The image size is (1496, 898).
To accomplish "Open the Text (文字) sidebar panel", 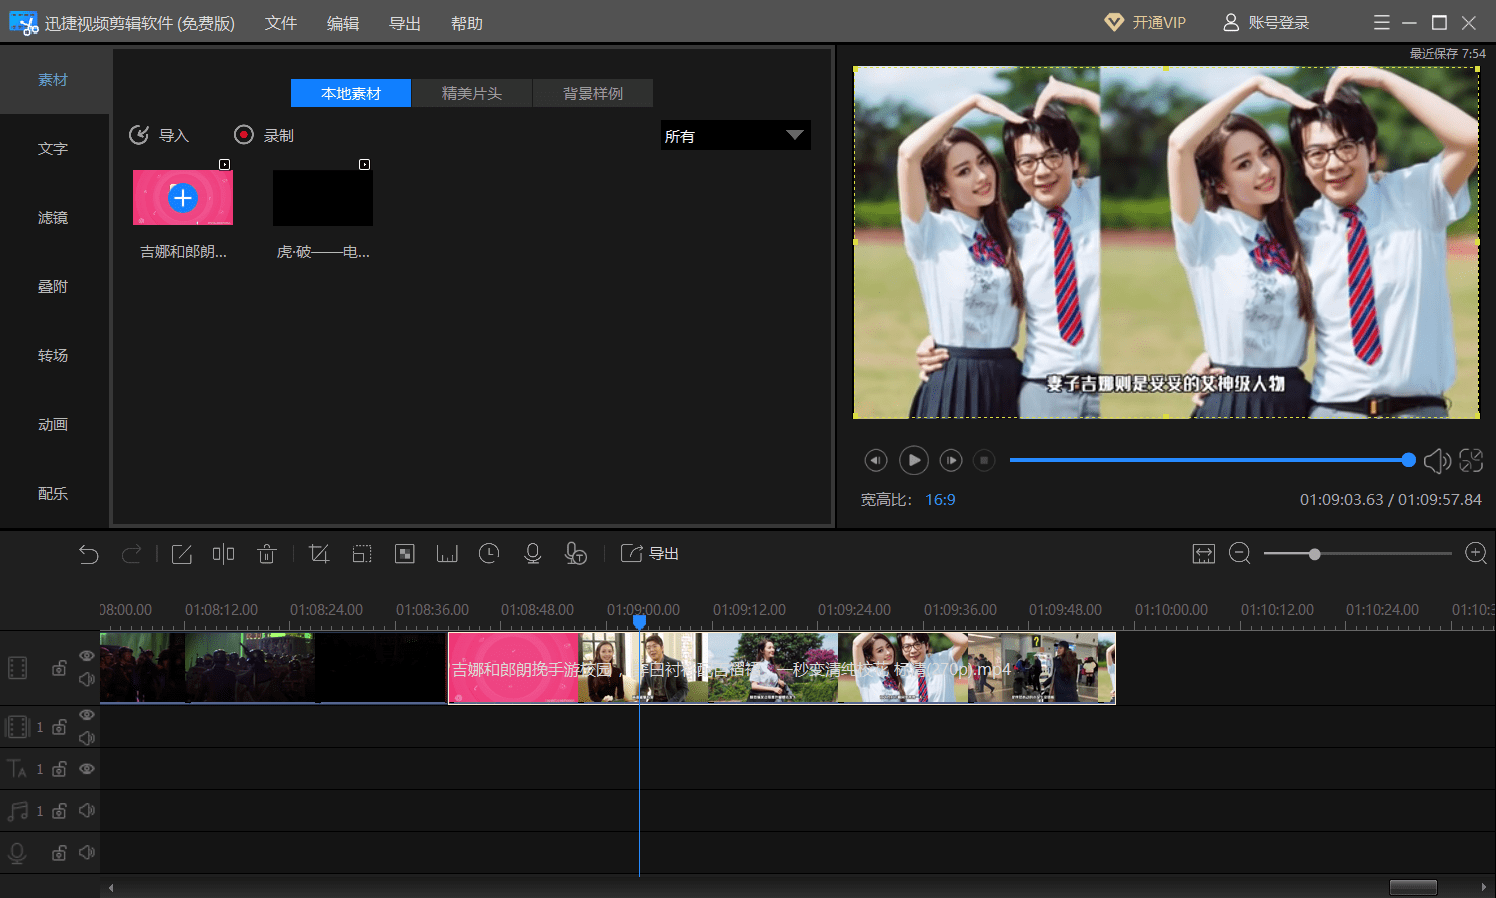I will [54, 149].
